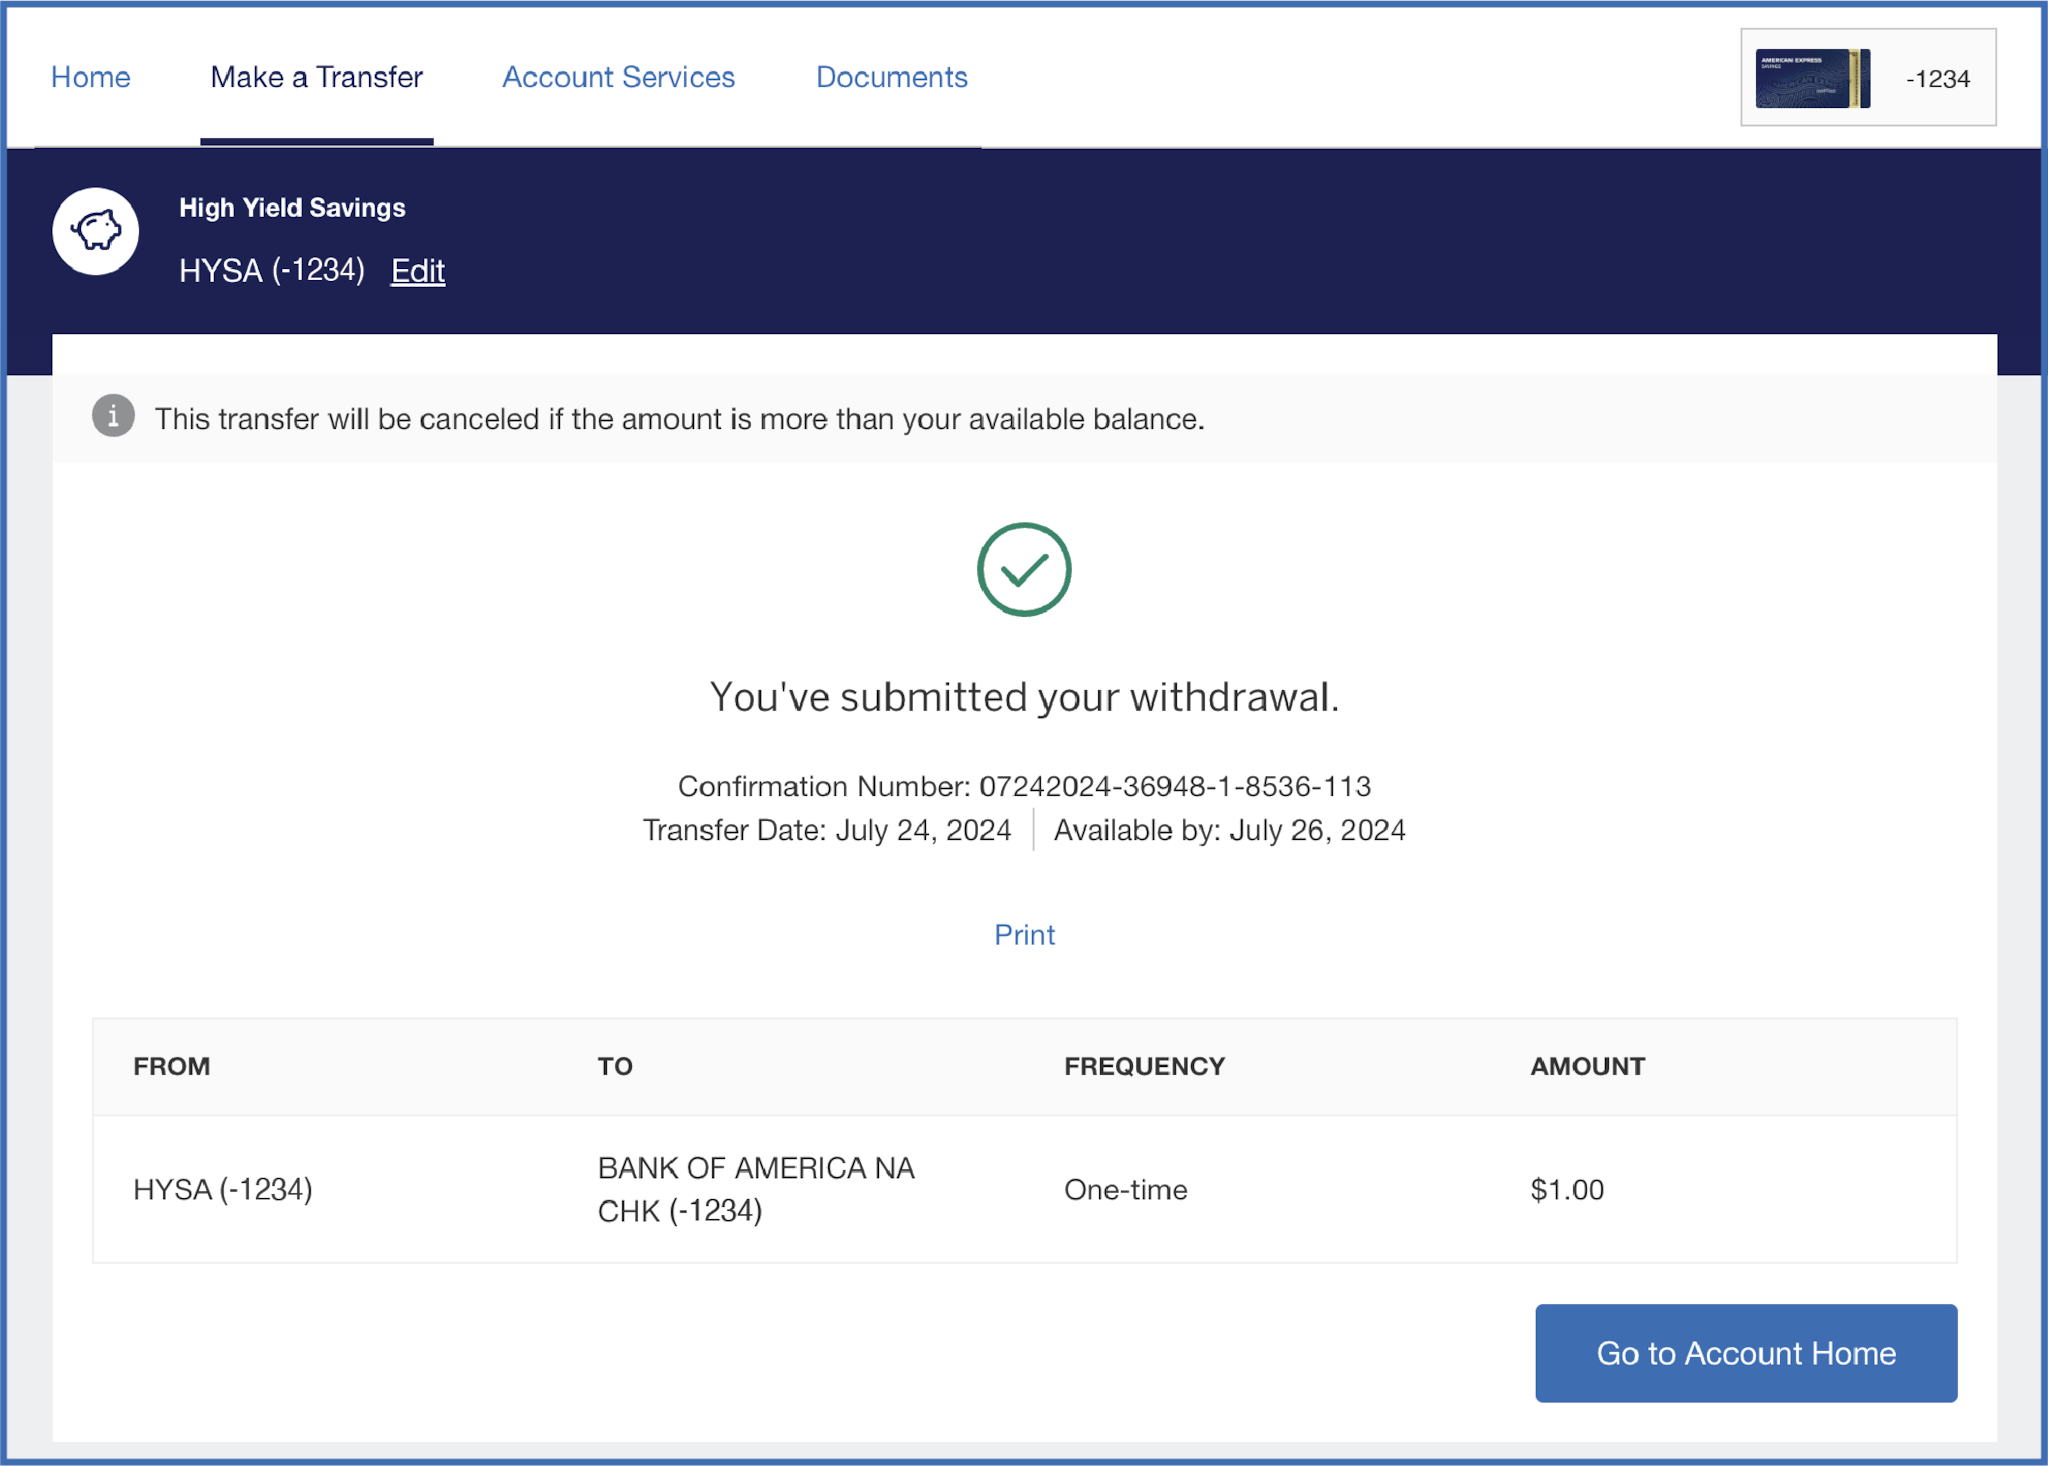Open the -1234 account selector box

(1937, 78)
